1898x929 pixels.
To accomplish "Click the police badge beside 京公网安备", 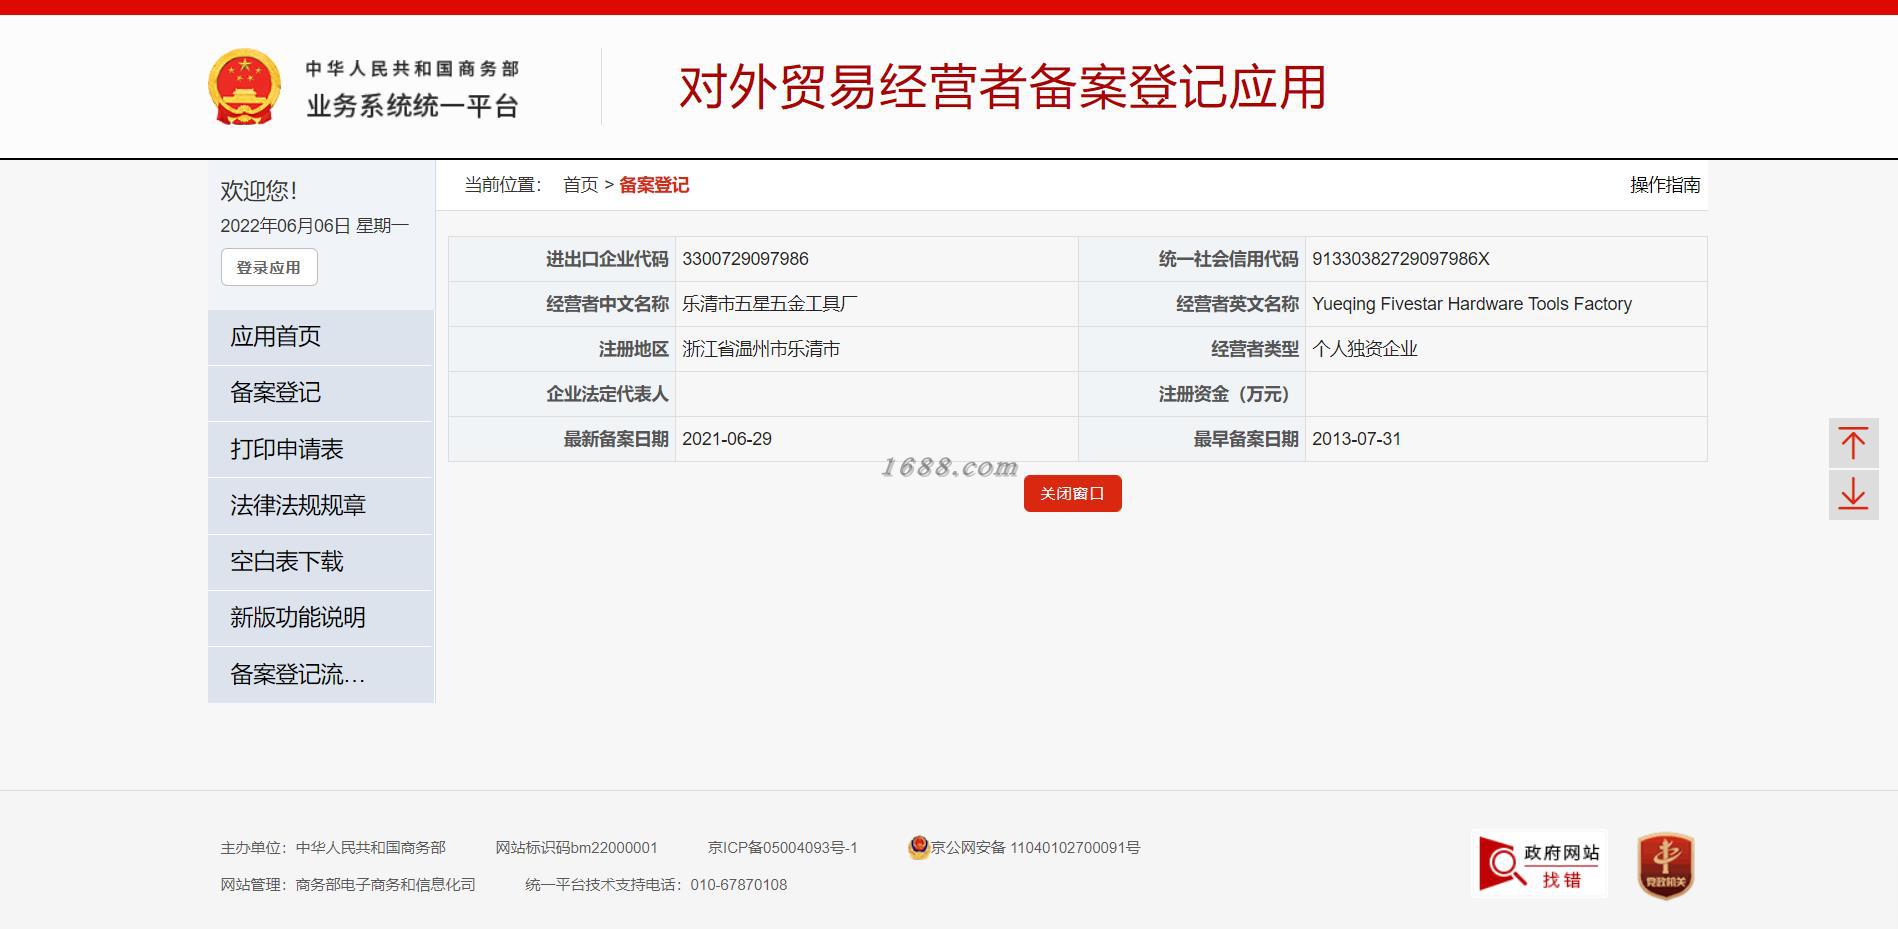I will (918, 847).
